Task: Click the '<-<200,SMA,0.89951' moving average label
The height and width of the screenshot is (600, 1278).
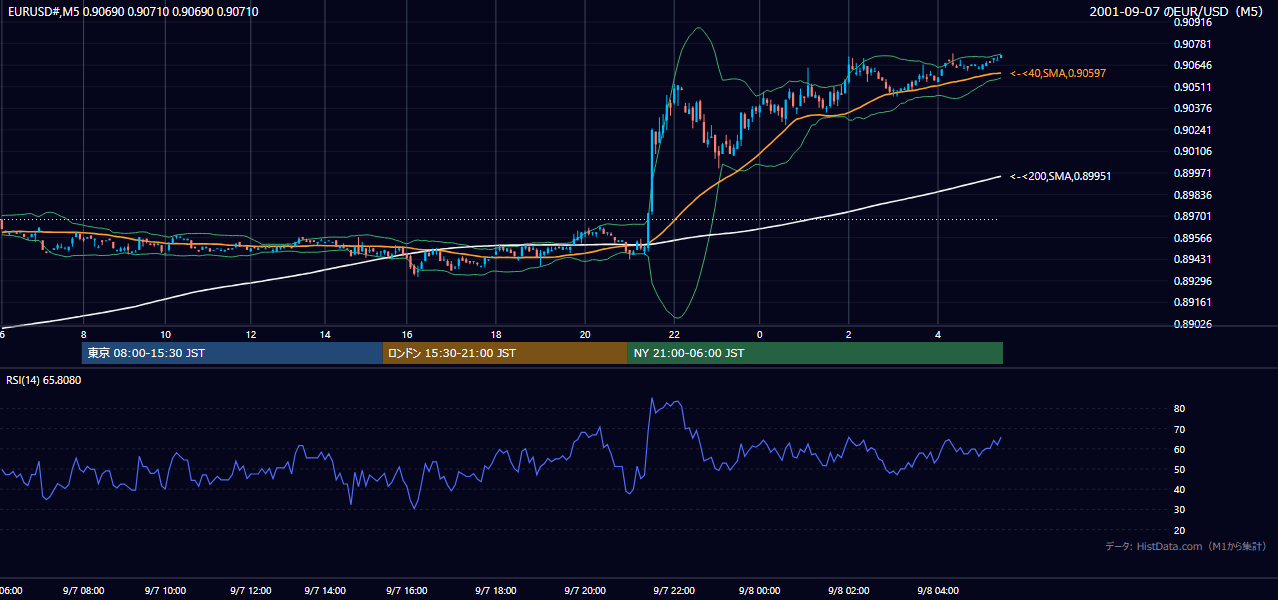Action: tap(1060, 176)
